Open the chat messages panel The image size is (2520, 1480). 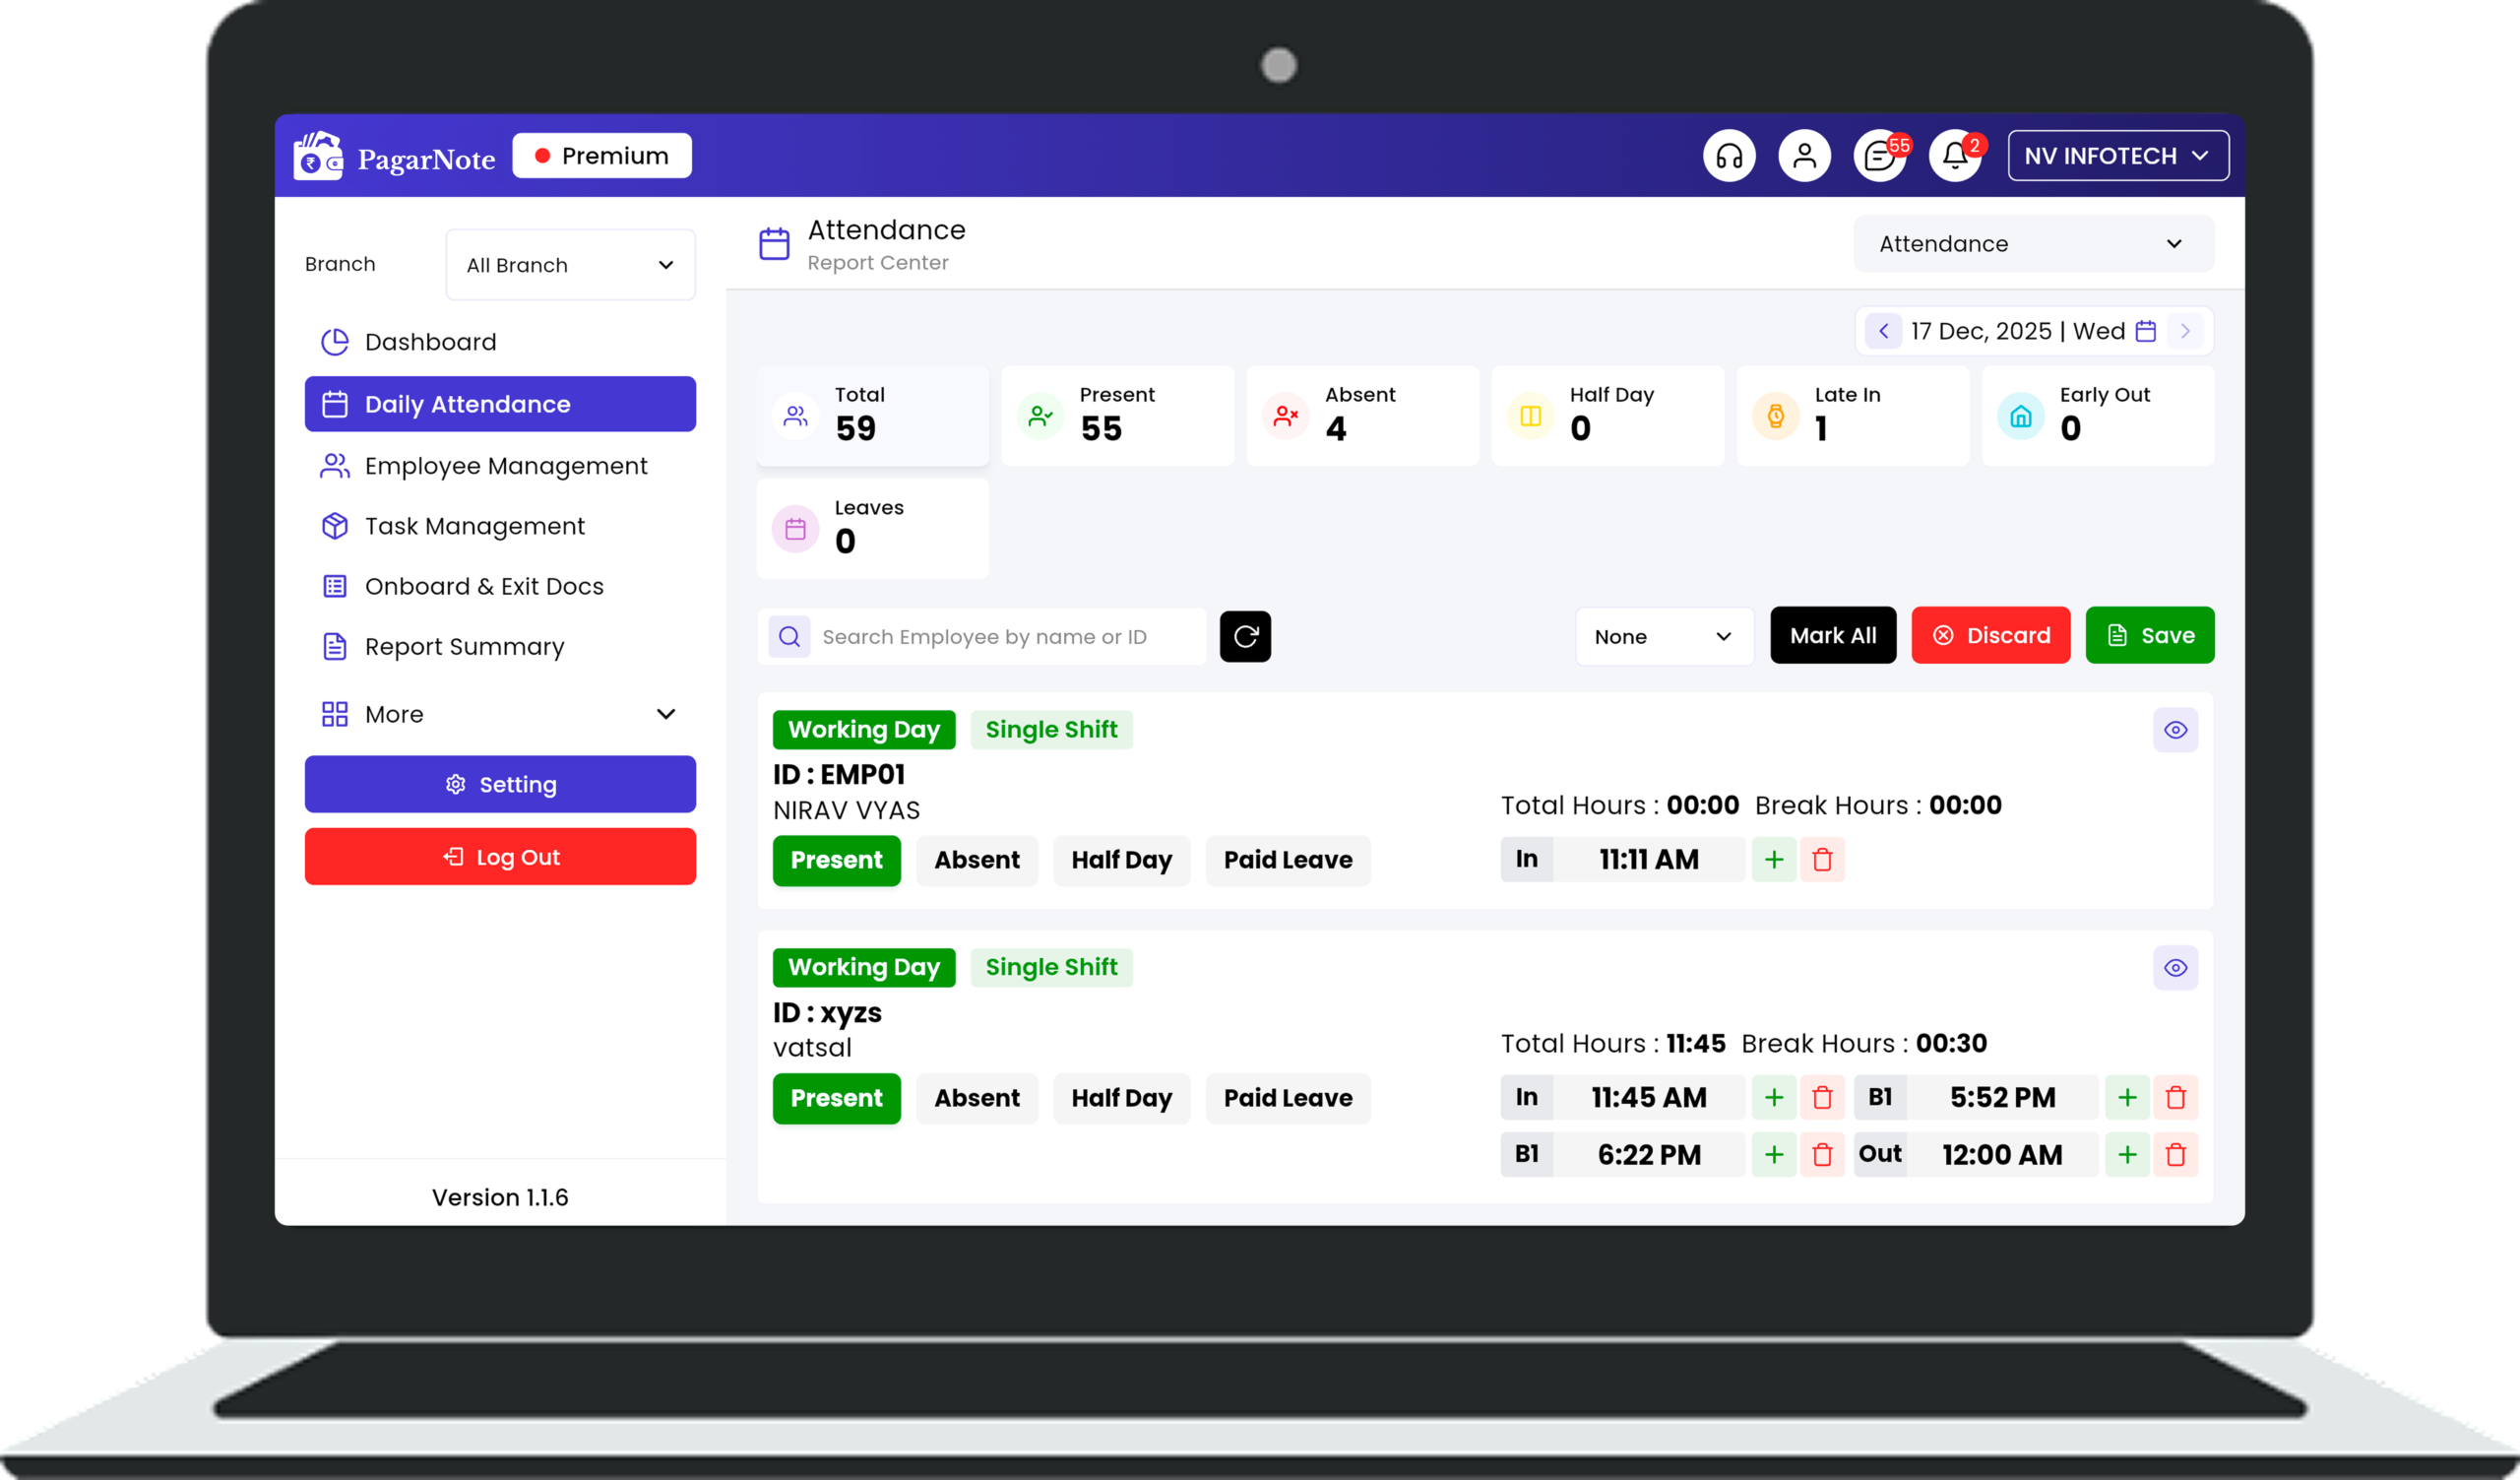coord(1880,155)
